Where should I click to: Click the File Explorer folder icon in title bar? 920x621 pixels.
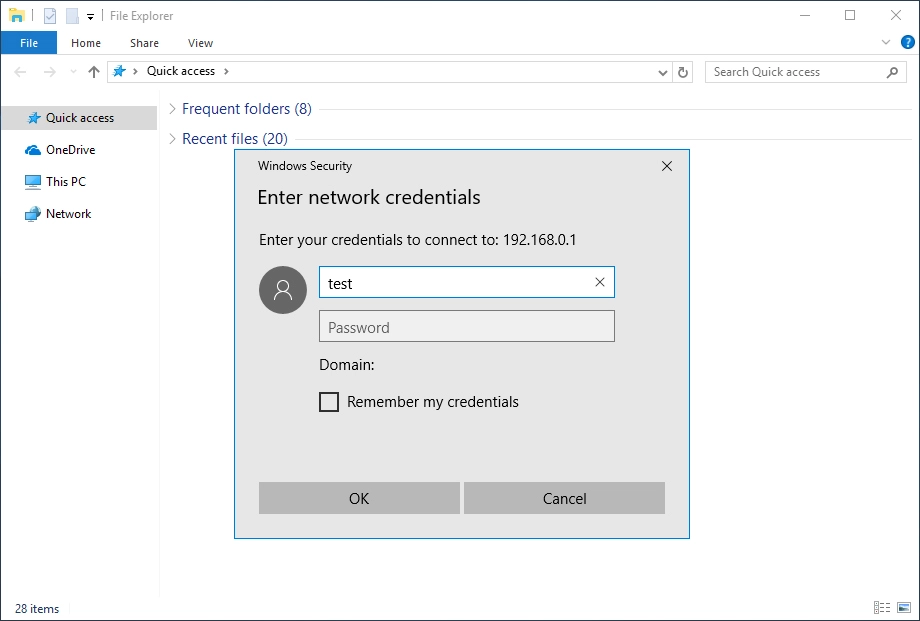[16, 16]
